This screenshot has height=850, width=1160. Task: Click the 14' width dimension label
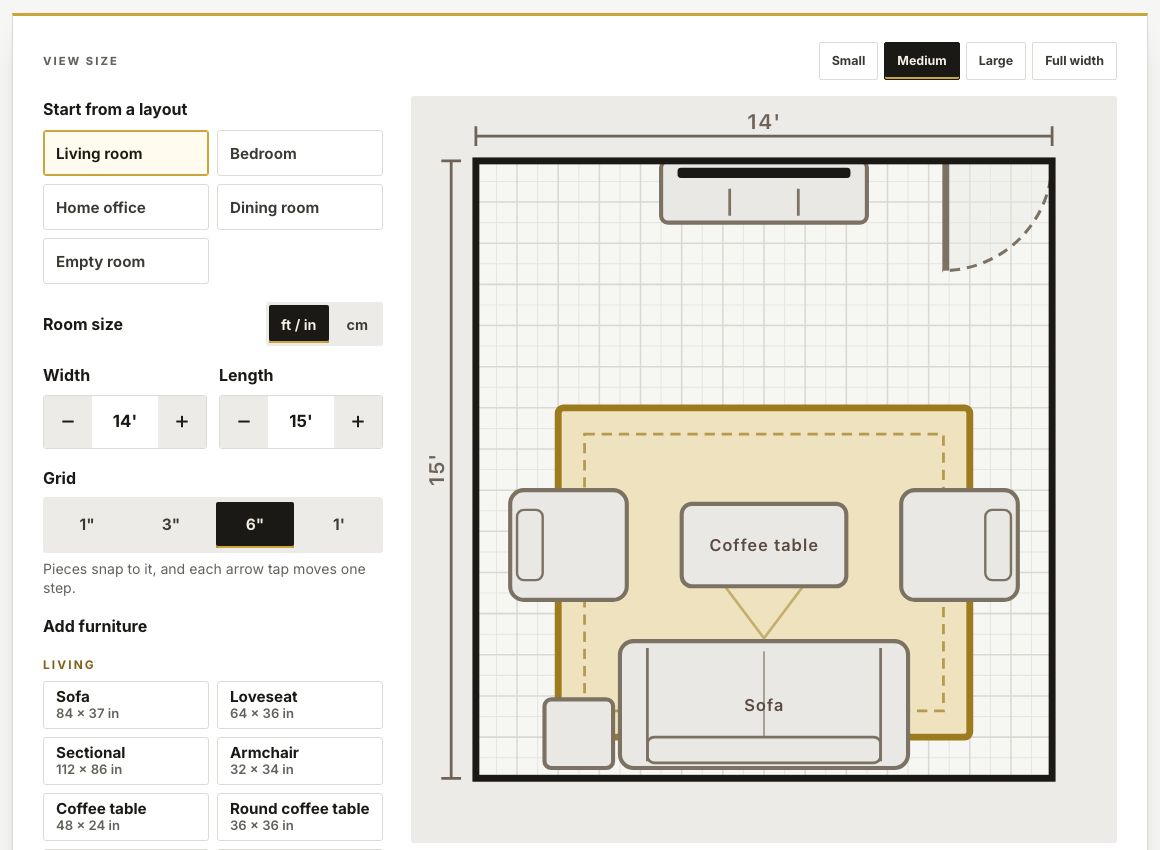[763, 121]
